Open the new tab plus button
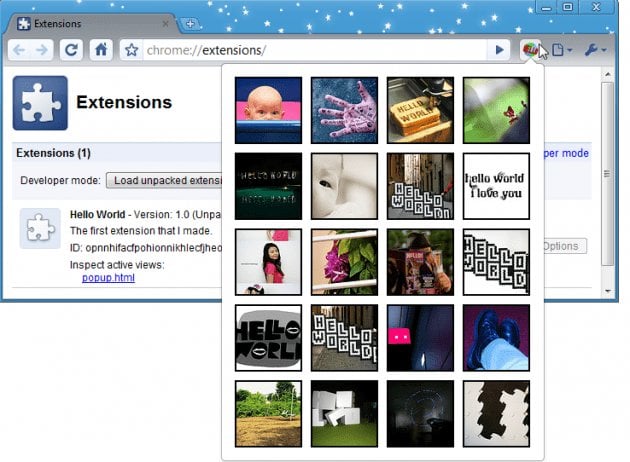Image resolution: width=630 pixels, height=462 pixels. coord(191,23)
